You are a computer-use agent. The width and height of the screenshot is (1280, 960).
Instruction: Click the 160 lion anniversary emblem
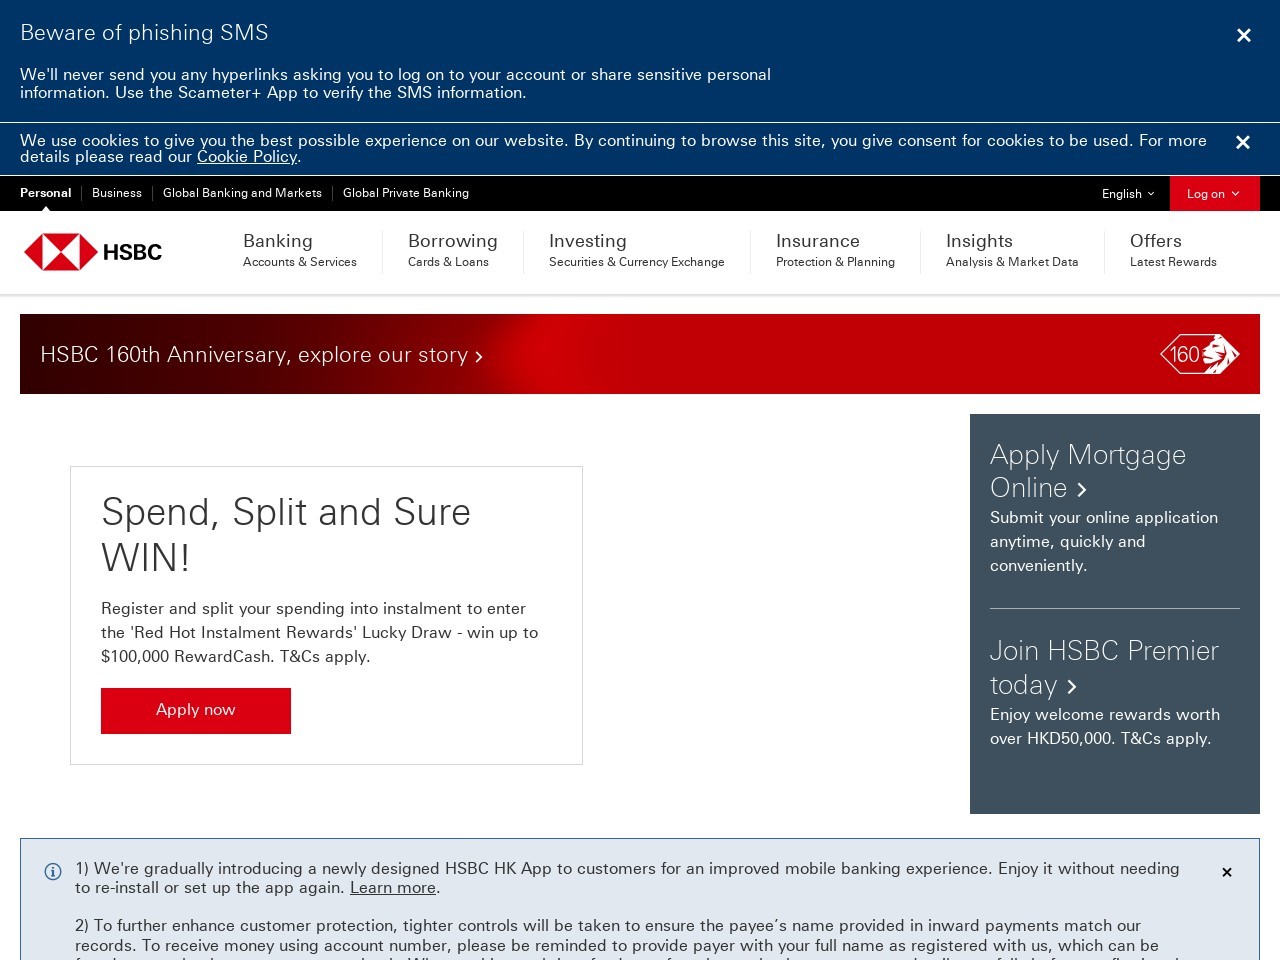coord(1199,354)
